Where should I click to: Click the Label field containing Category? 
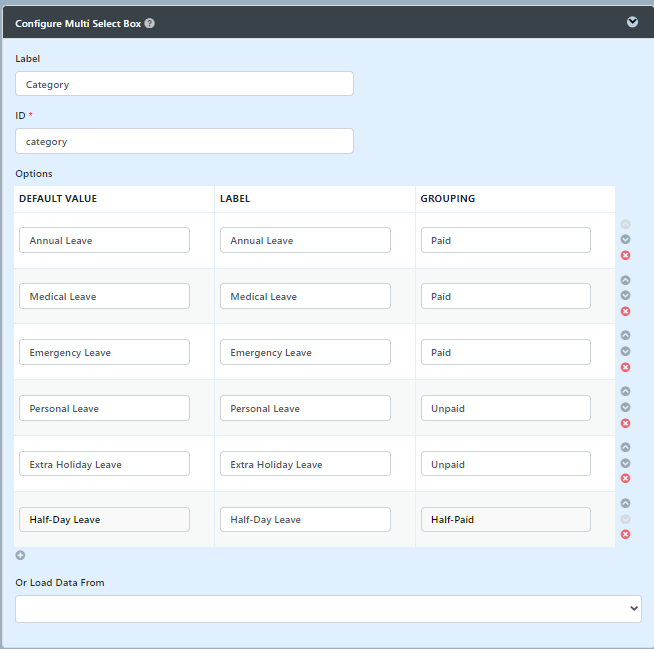click(x=184, y=84)
